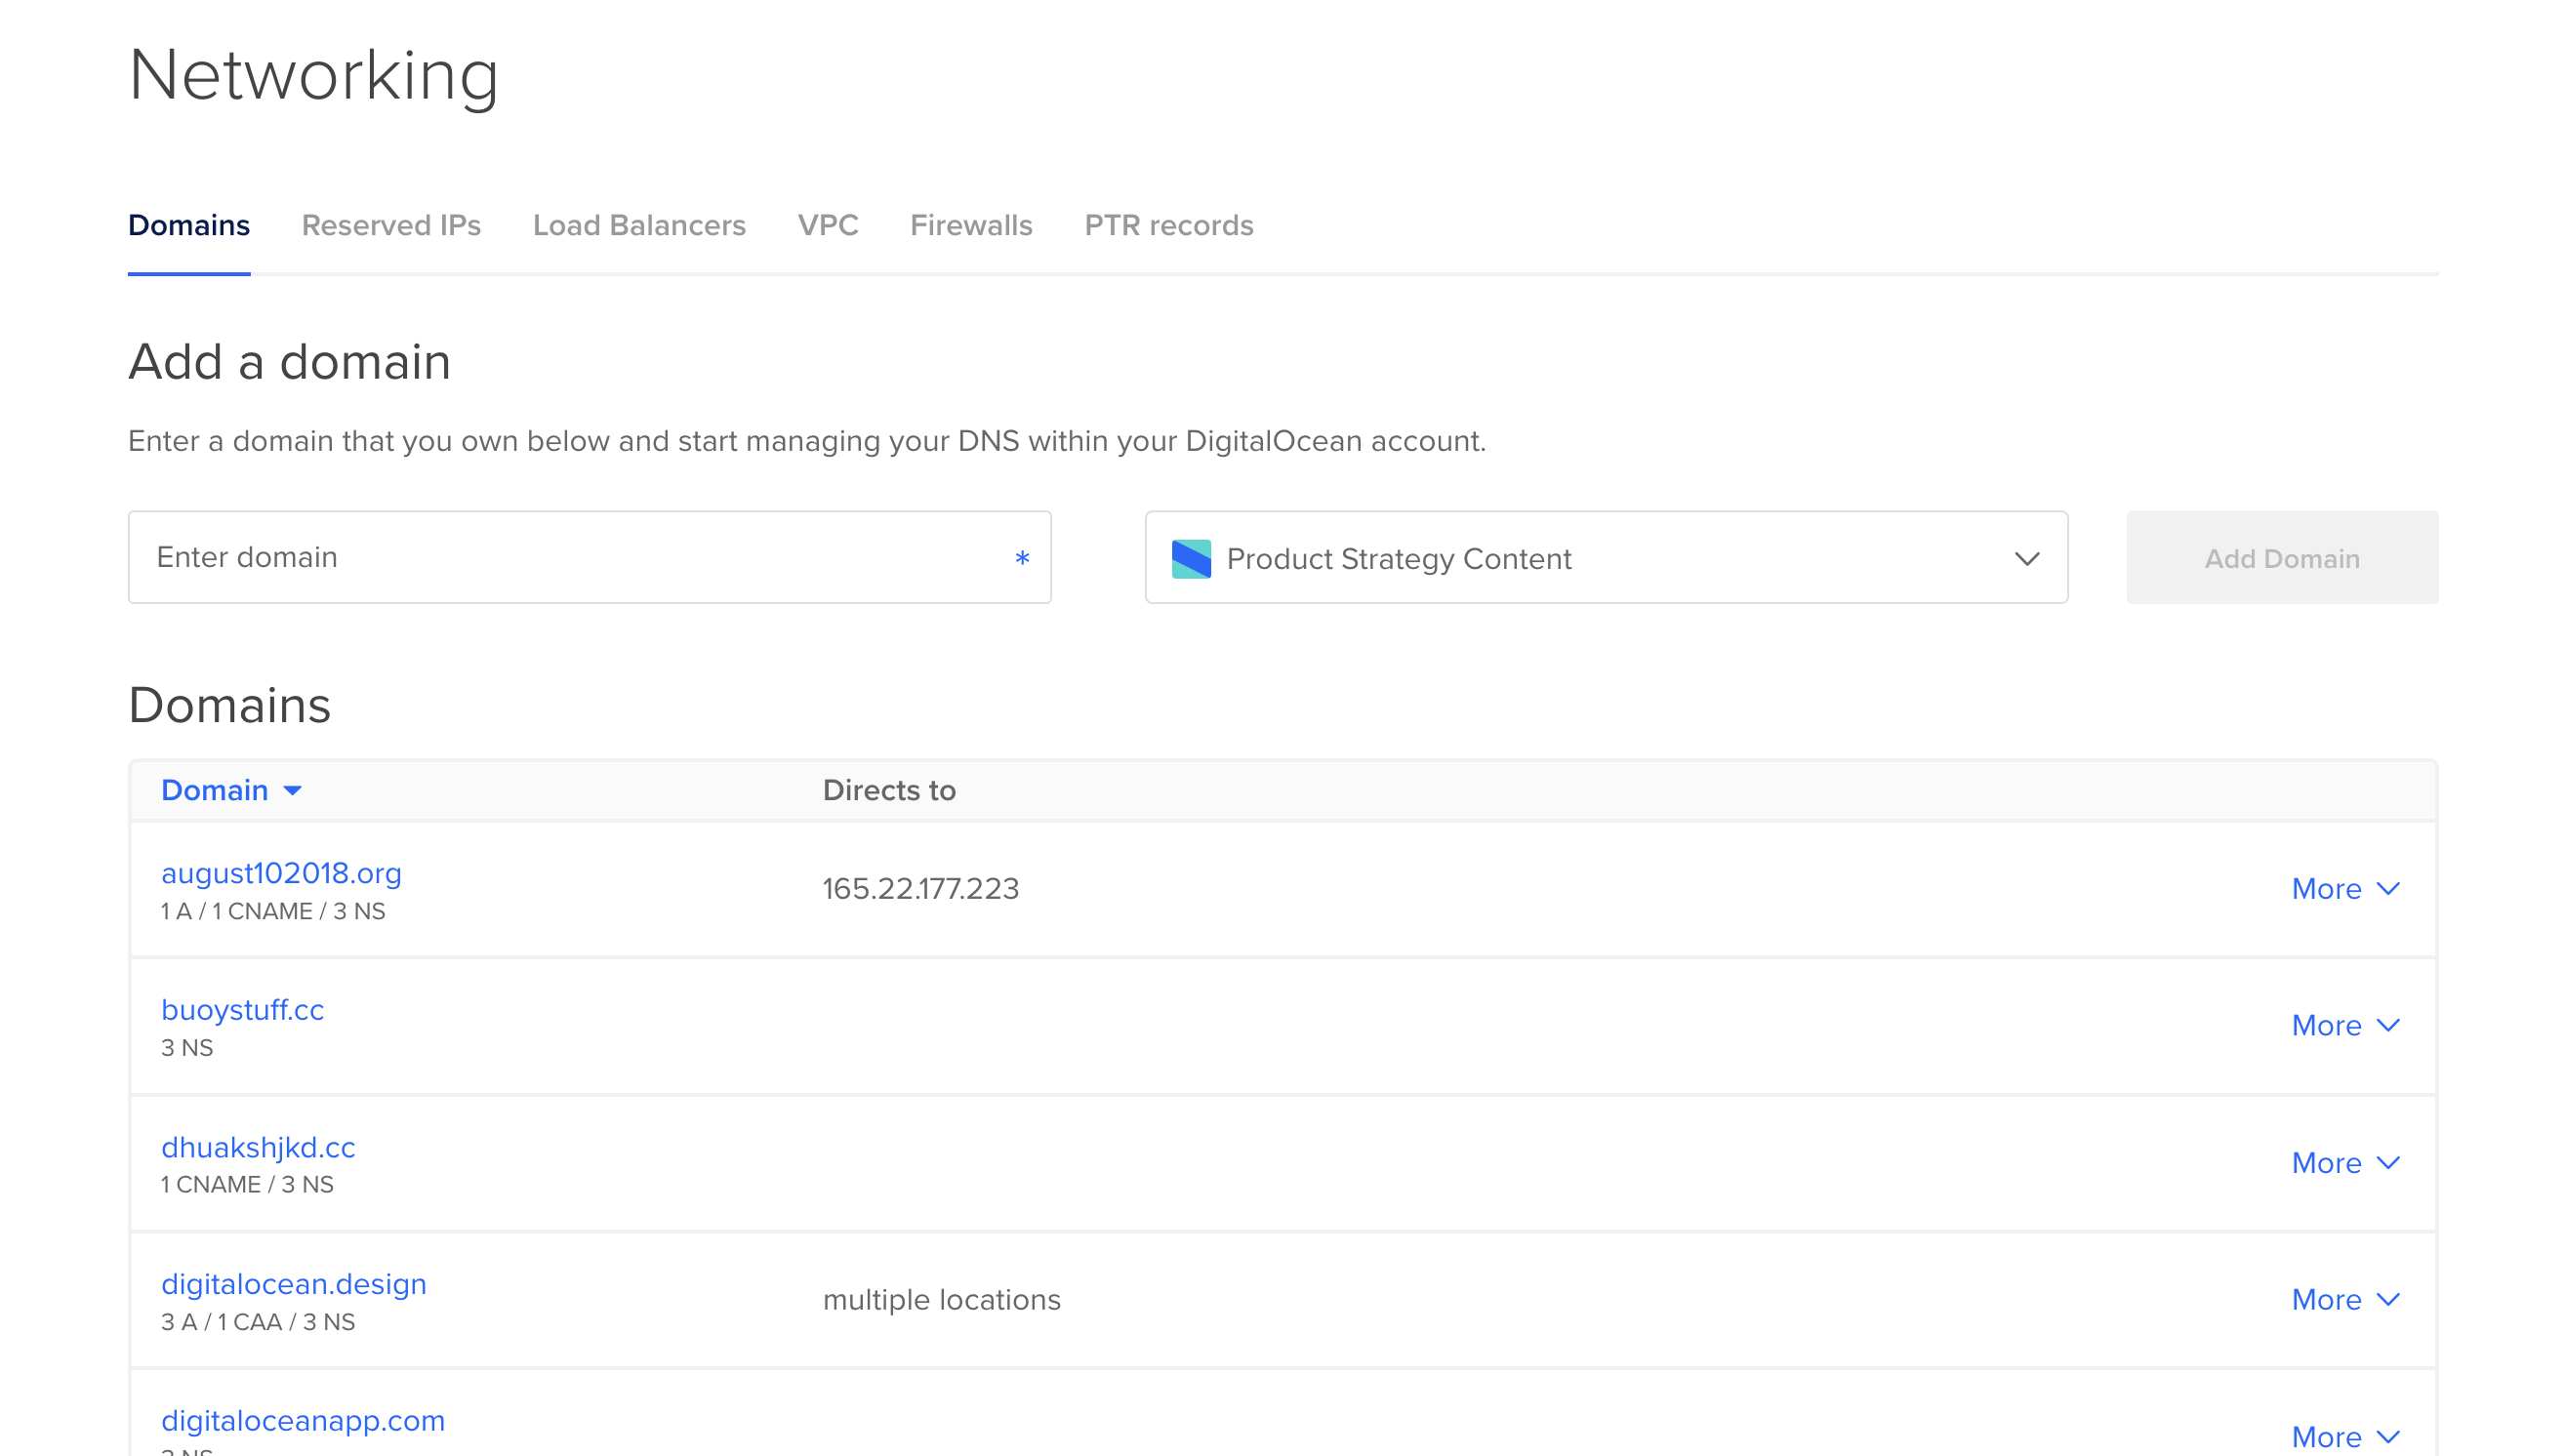The height and width of the screenshot is (1456, 2565).
Task: Click the Domain column sort arrow
Action: coord(292,790)
